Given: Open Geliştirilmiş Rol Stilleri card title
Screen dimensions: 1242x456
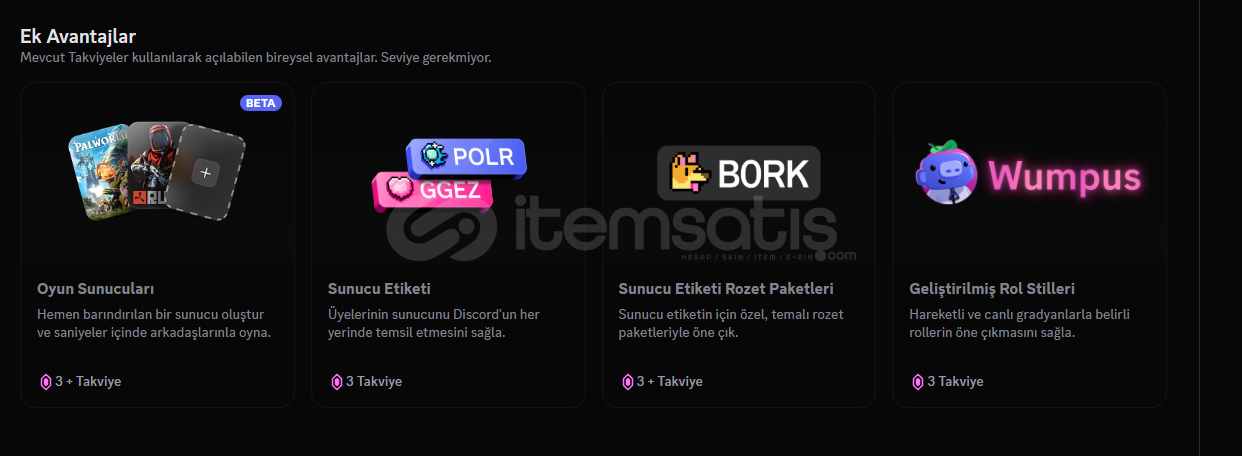Looking at the screenshot, I should [993, 289].
